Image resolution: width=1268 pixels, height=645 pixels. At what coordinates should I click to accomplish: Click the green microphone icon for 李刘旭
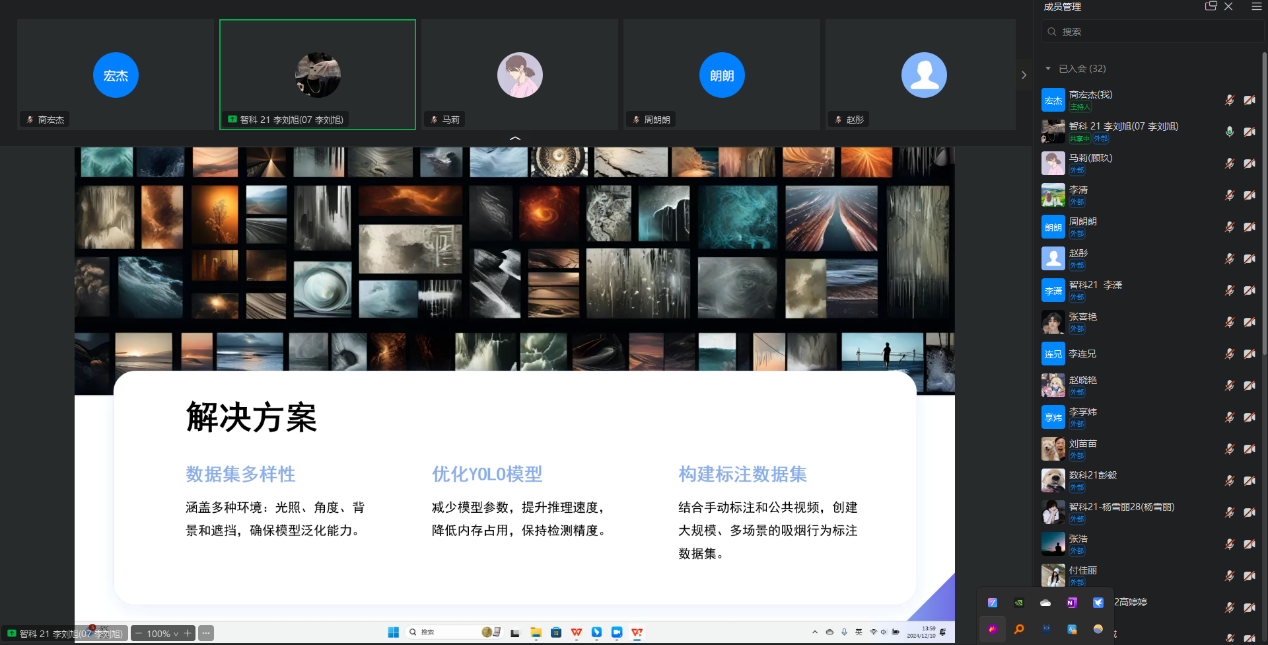coord(1230,131)
